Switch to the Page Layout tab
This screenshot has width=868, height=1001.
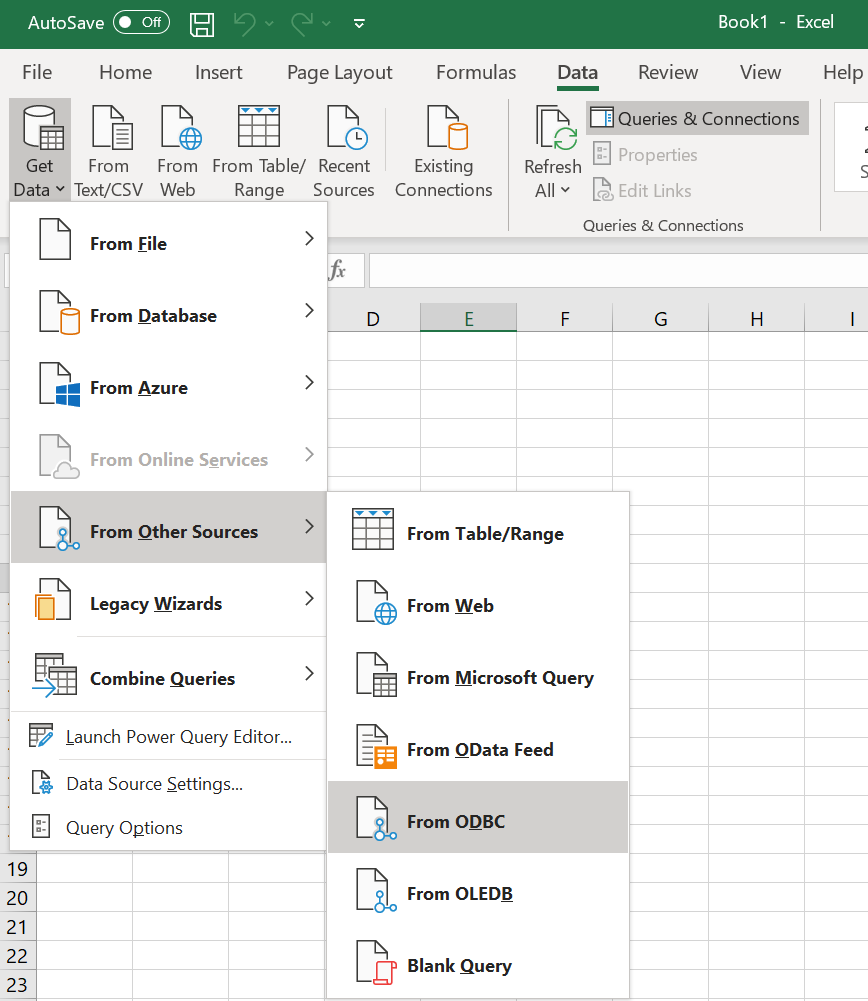click(340, 72)
